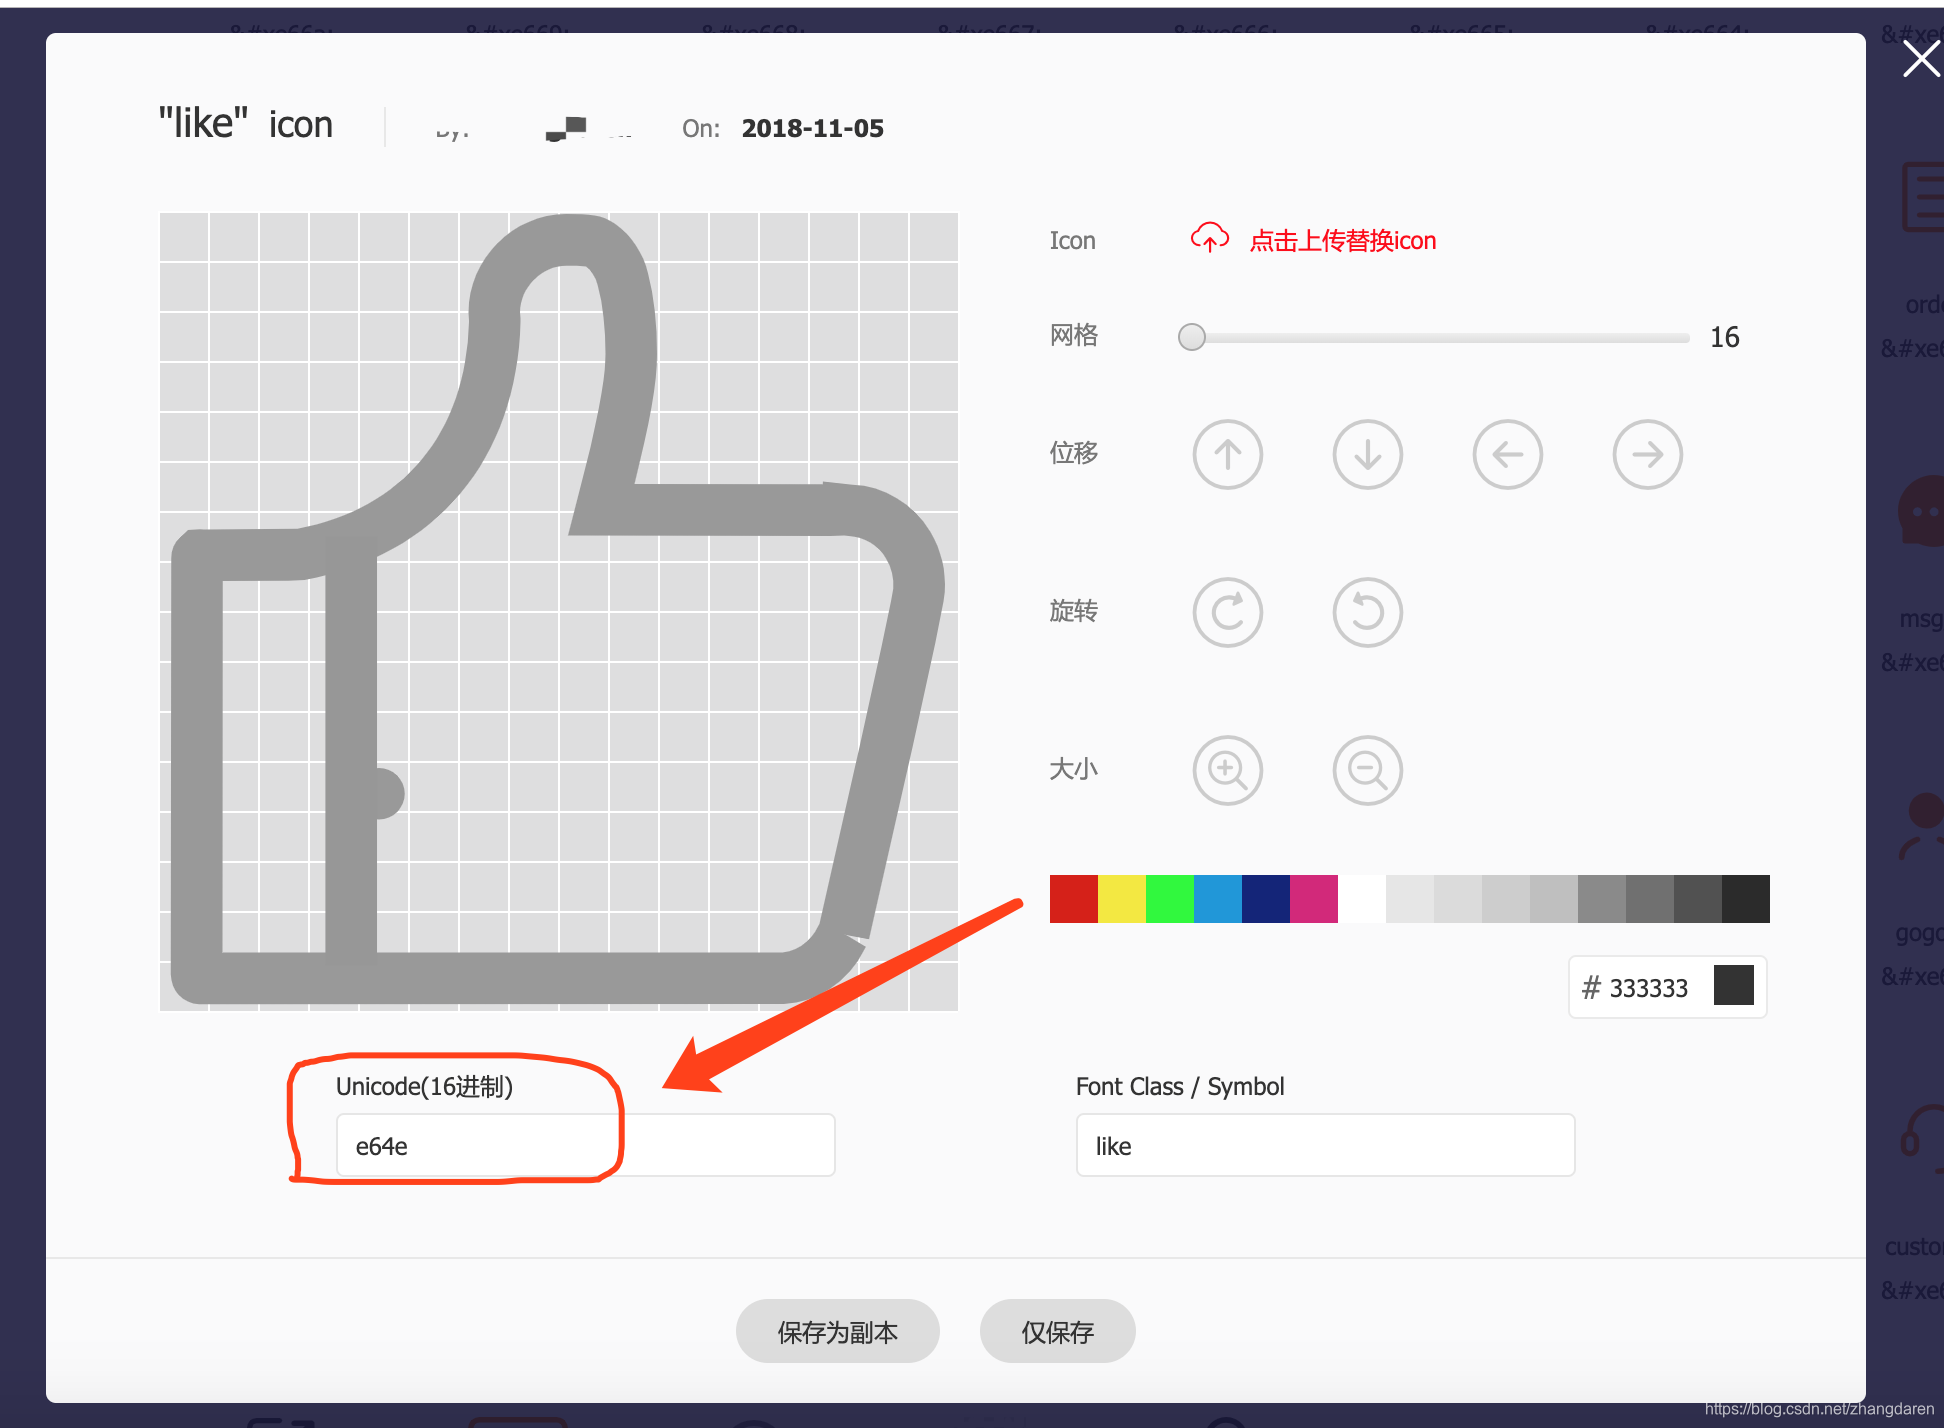The height and width of the screenshot is (1428, 1944).
Task: Click the 仅保存 button
Action: pos(1057,1331)
